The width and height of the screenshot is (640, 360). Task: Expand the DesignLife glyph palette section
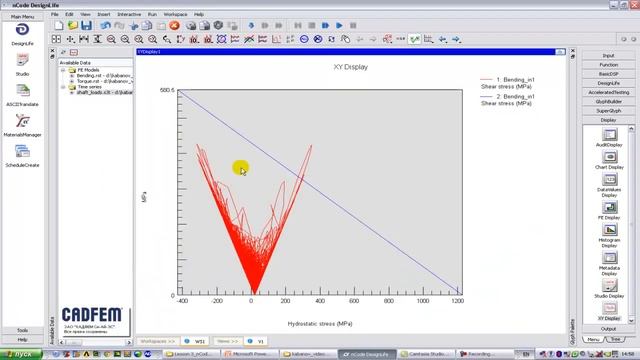tap(608, 83)
